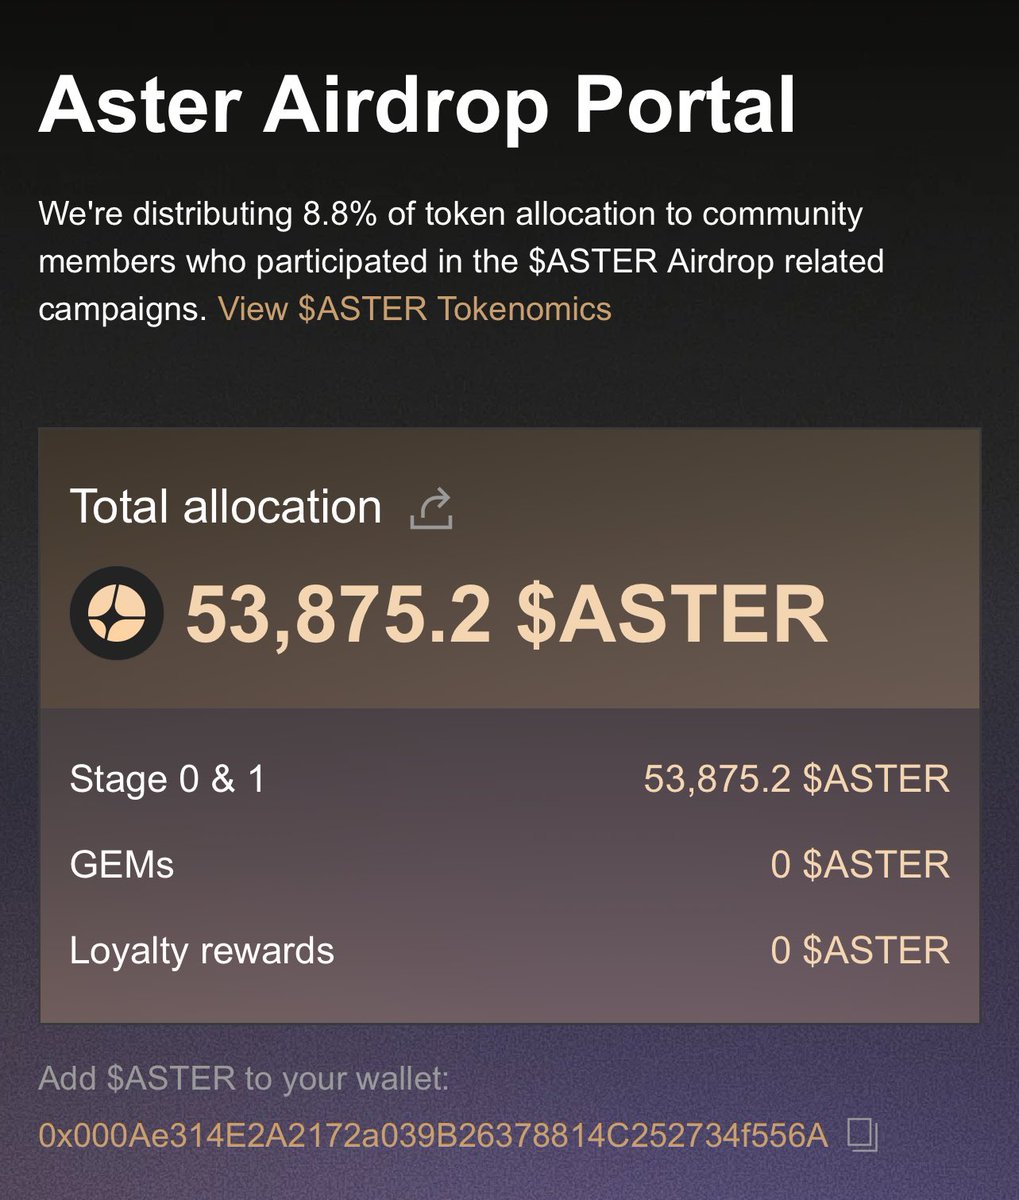
Task: Click the Add $ASTER to your wallet text
Action: tap(244, 1080)
